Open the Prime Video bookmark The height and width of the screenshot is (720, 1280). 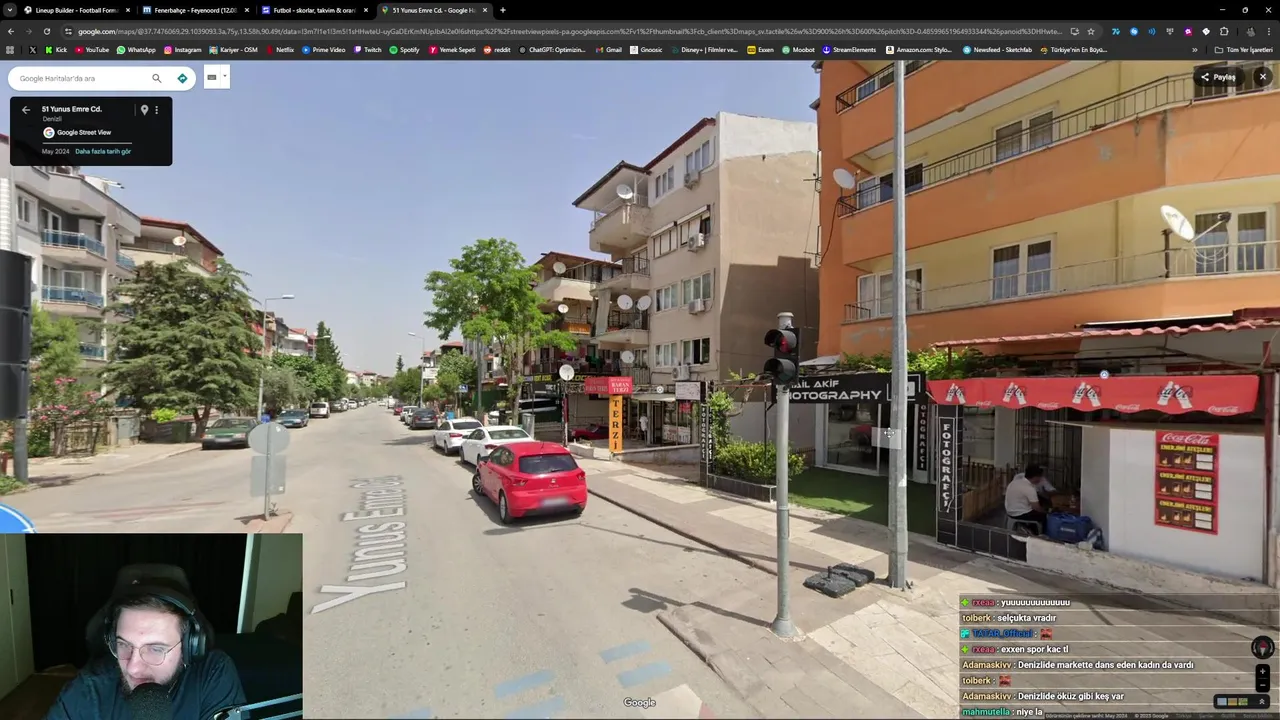coord(324,49)
